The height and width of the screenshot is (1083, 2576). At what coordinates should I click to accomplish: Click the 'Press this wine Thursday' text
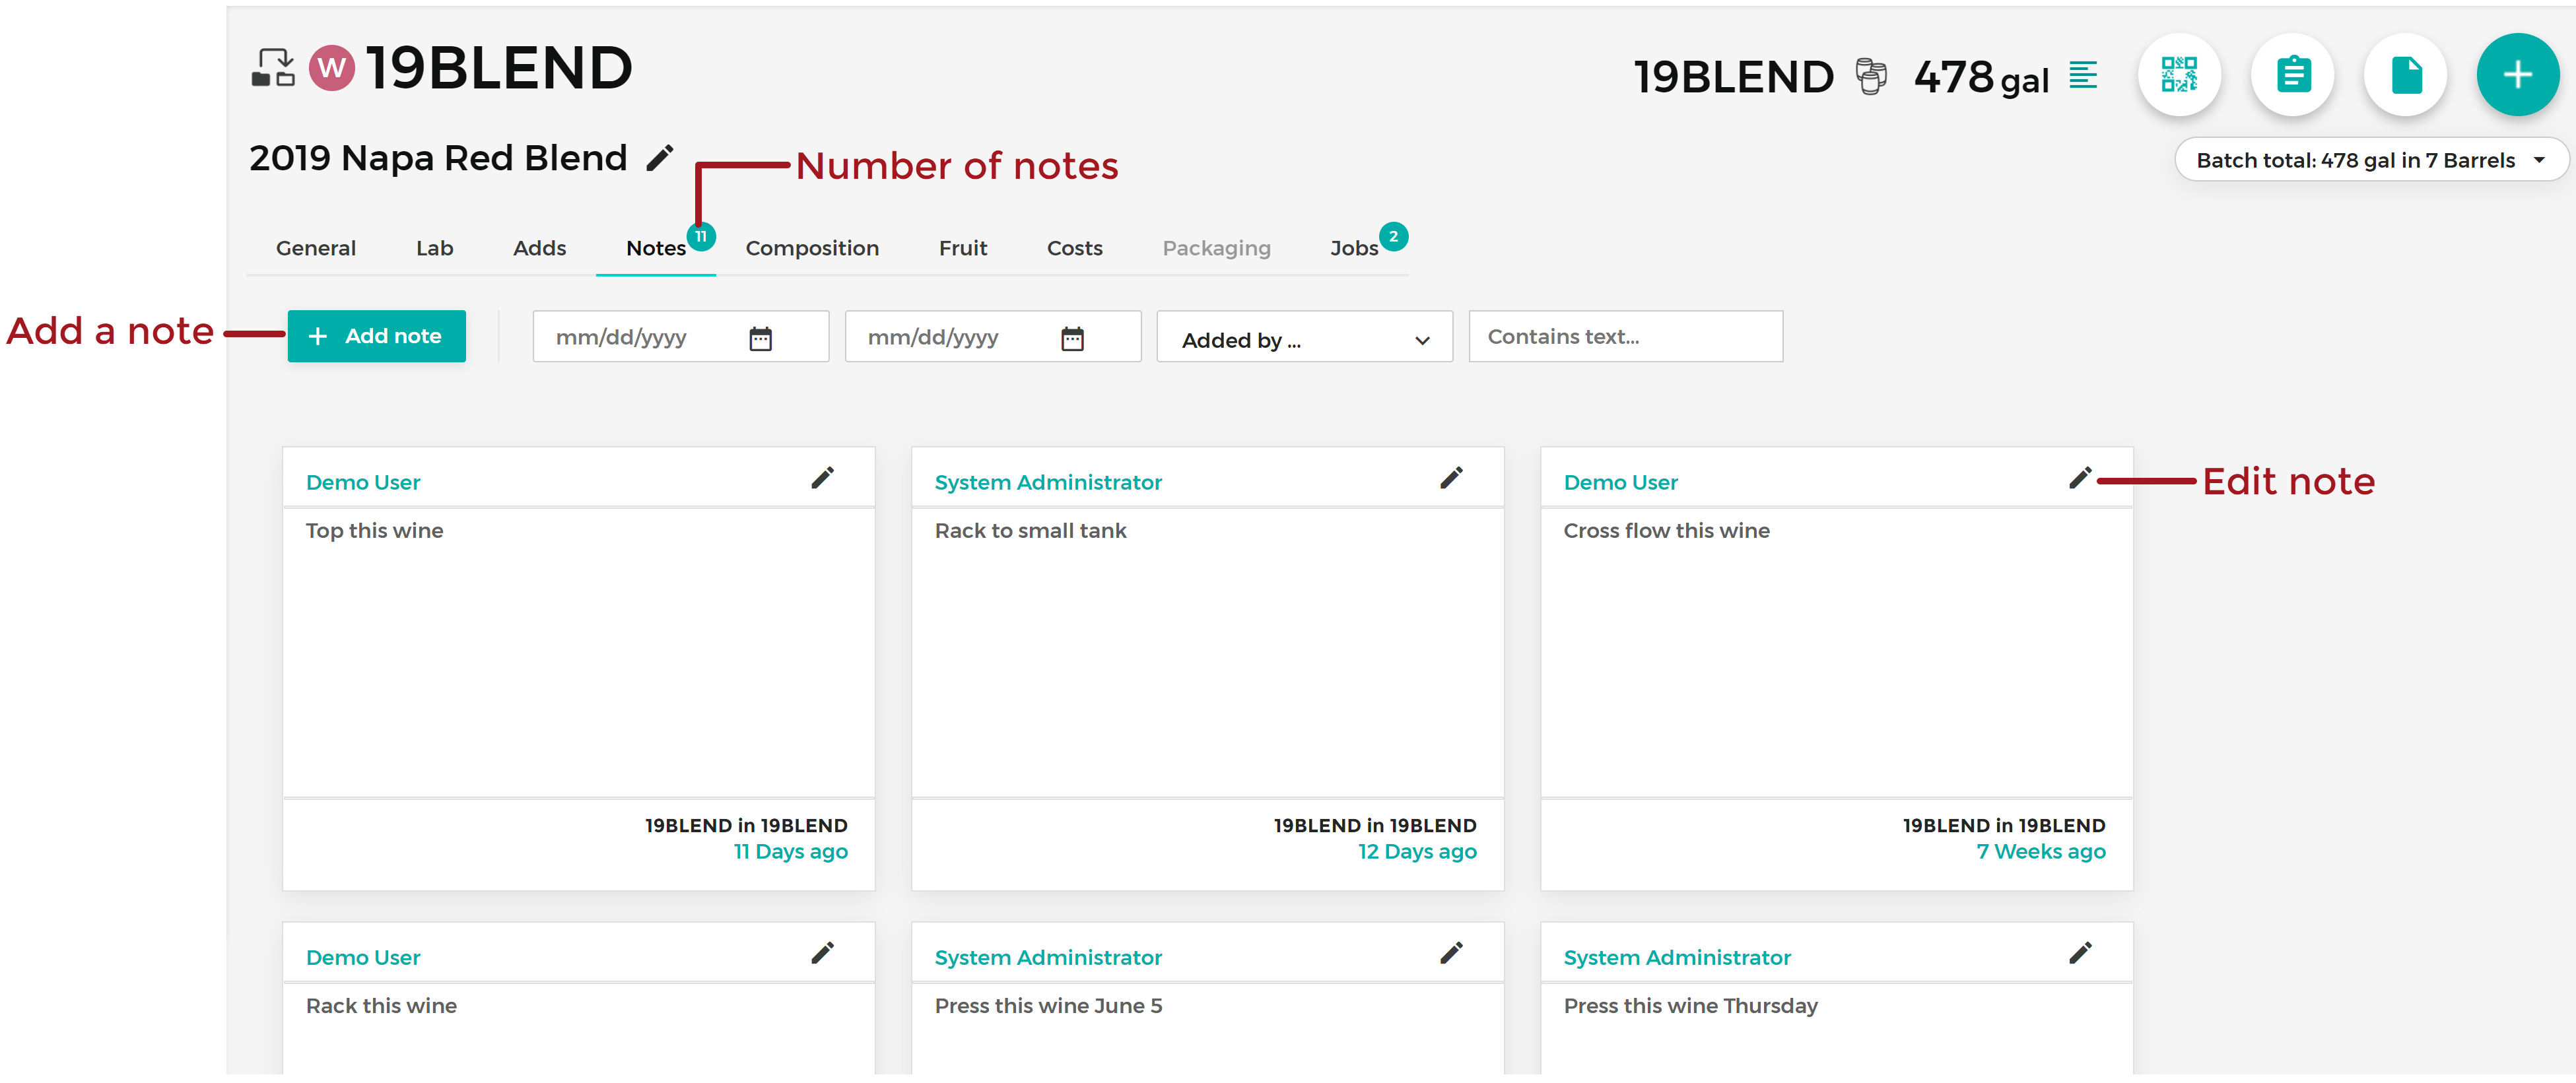pos(1690,1005)
